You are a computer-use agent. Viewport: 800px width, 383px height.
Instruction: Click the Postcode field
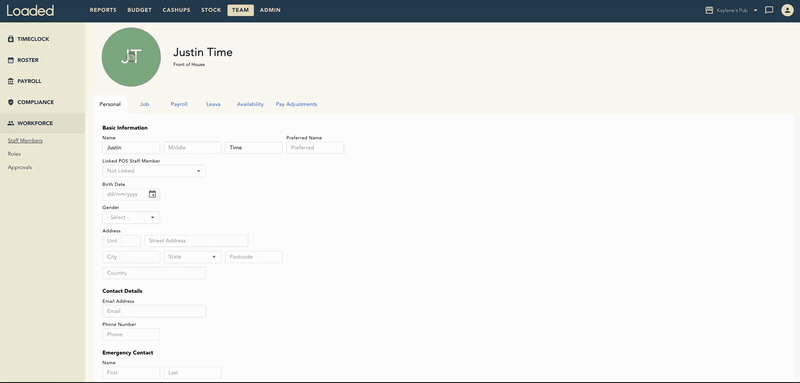(254, 257)
